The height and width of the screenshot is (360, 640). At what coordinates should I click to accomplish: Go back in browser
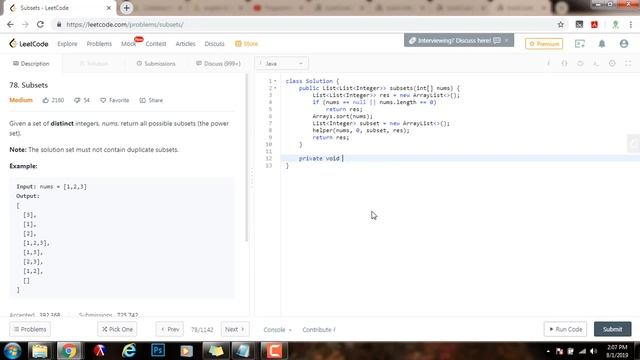pyautogui.click(x=10, y=24)
